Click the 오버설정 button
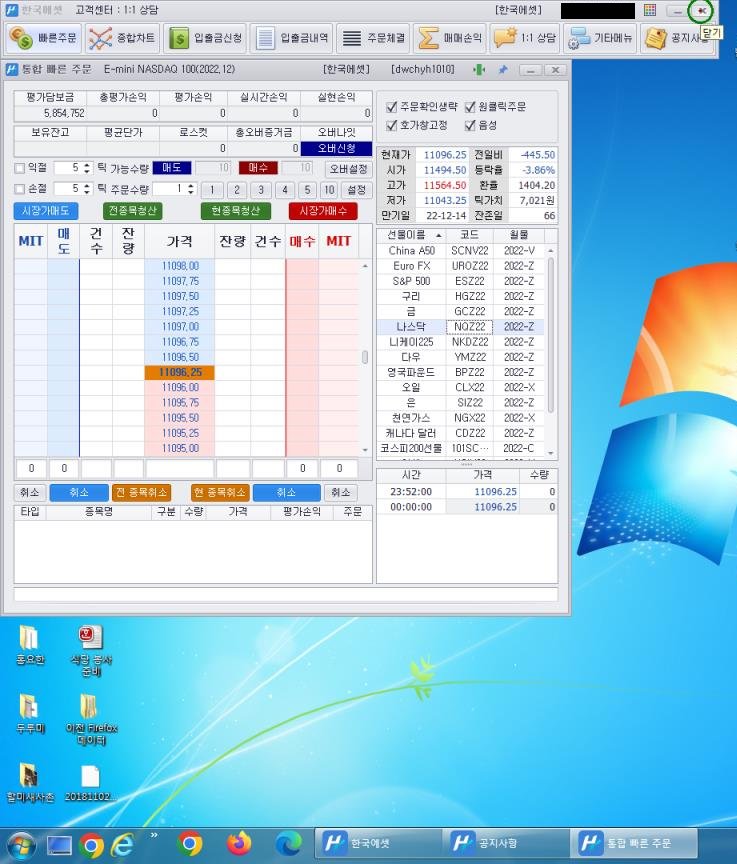Image resolution: width=737 pixels, height=864 pixels. tap(348, 169)
